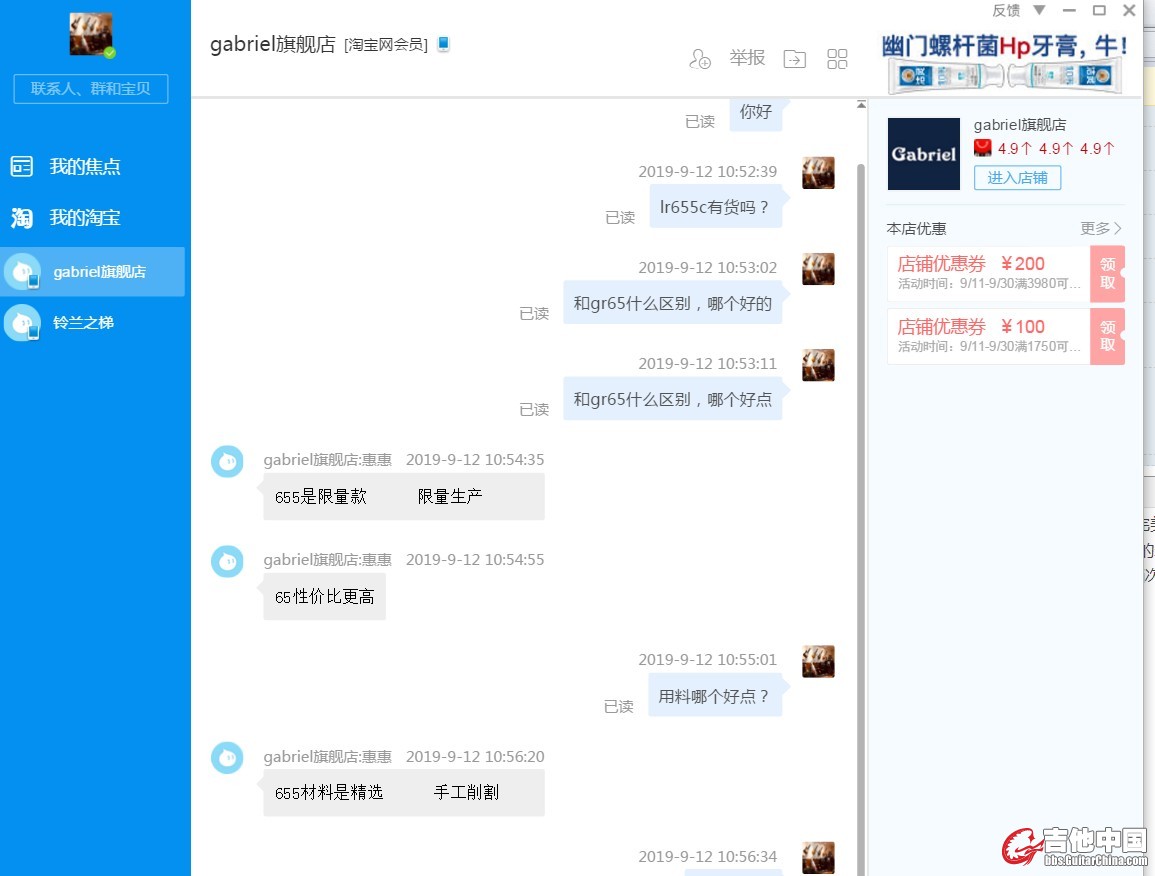Claim the ¥100 store coupon
Viewport: 1155px width, 876px height.
tap(1107, 336)
